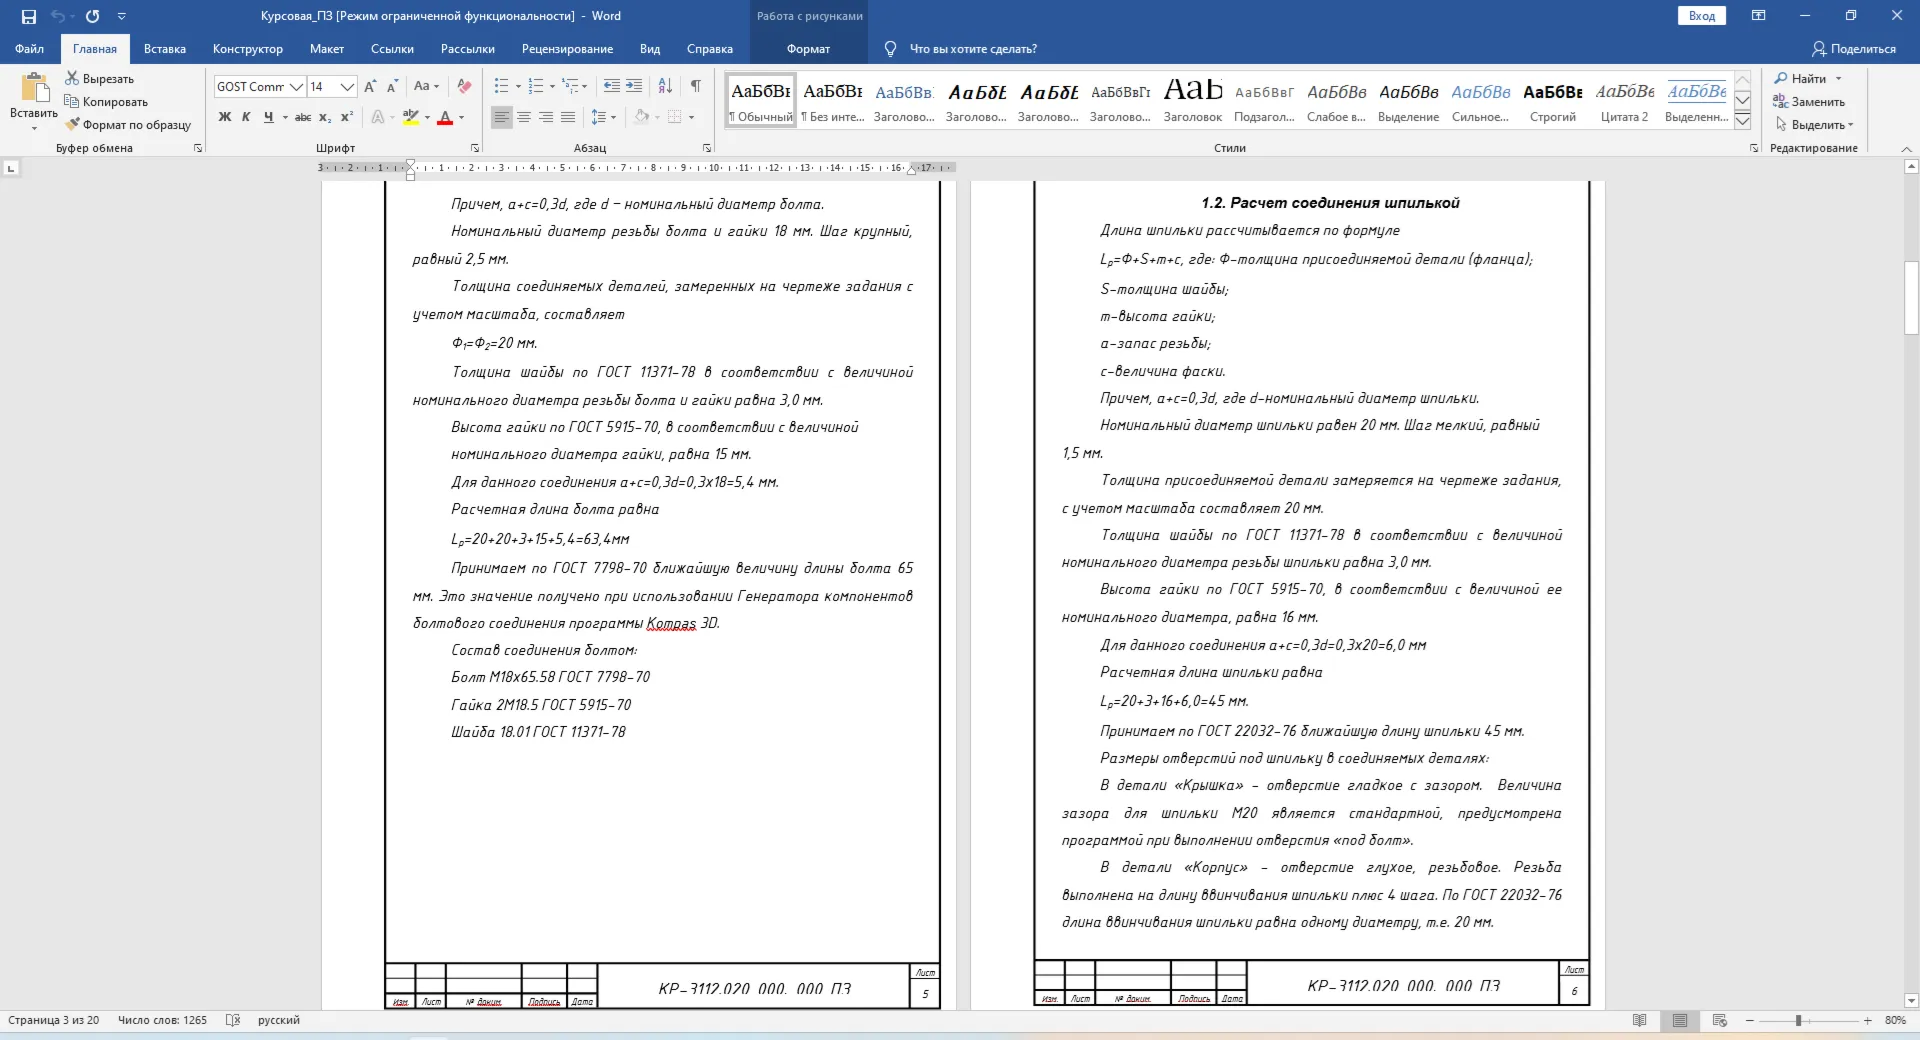Cut selection using Вырезать
This screenshot has height=1040, width=1920.
pos(100,79)
